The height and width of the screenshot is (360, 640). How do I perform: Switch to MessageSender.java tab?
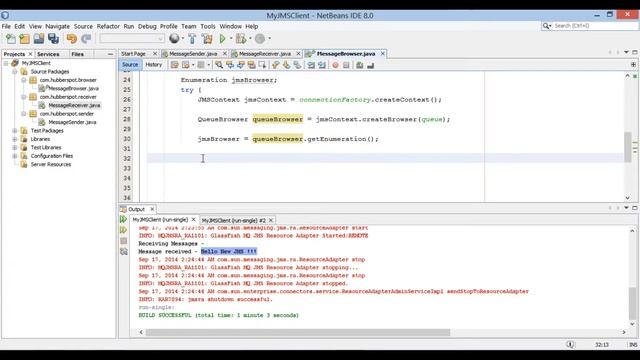pyautogui.click(x=193, y=54)
